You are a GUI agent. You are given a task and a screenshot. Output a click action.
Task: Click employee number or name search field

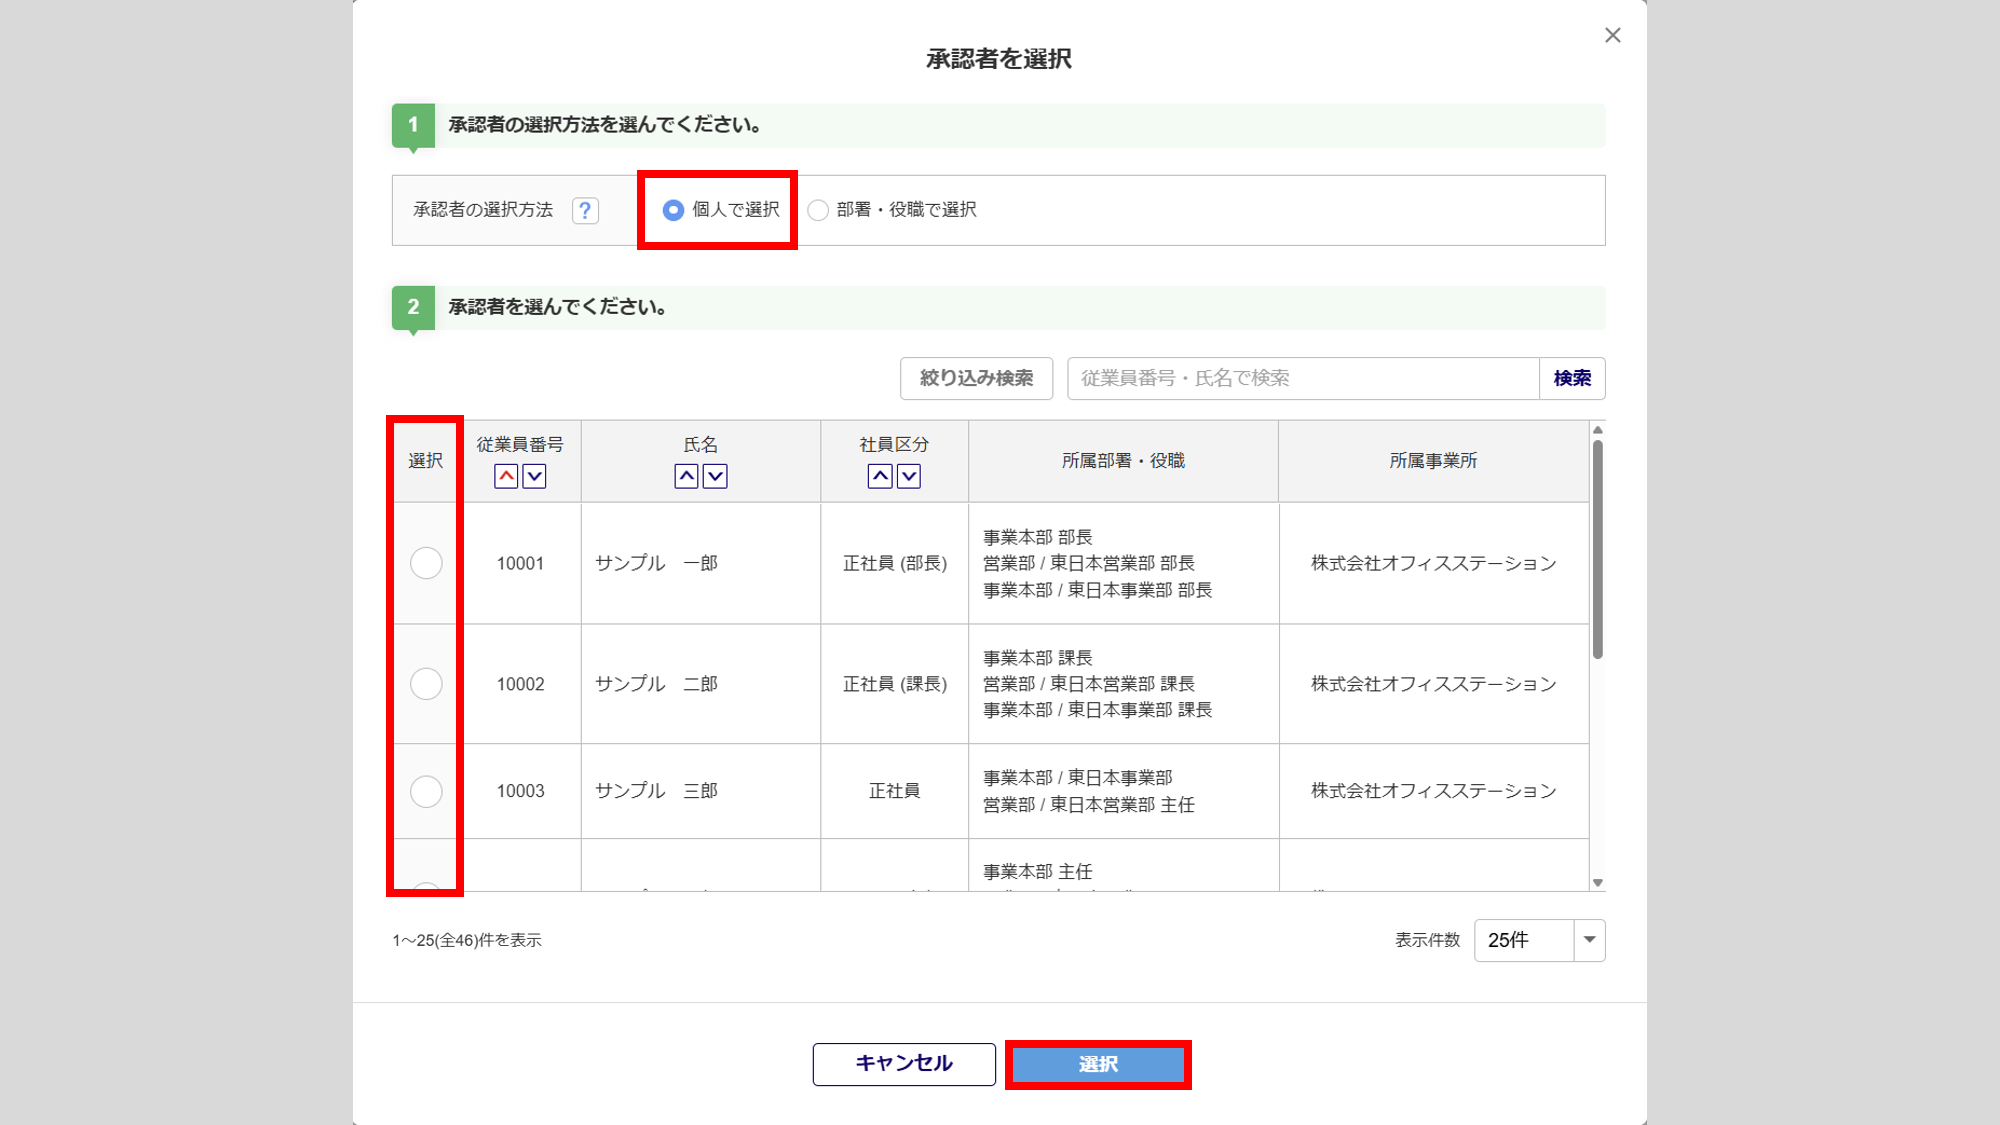1302,378
